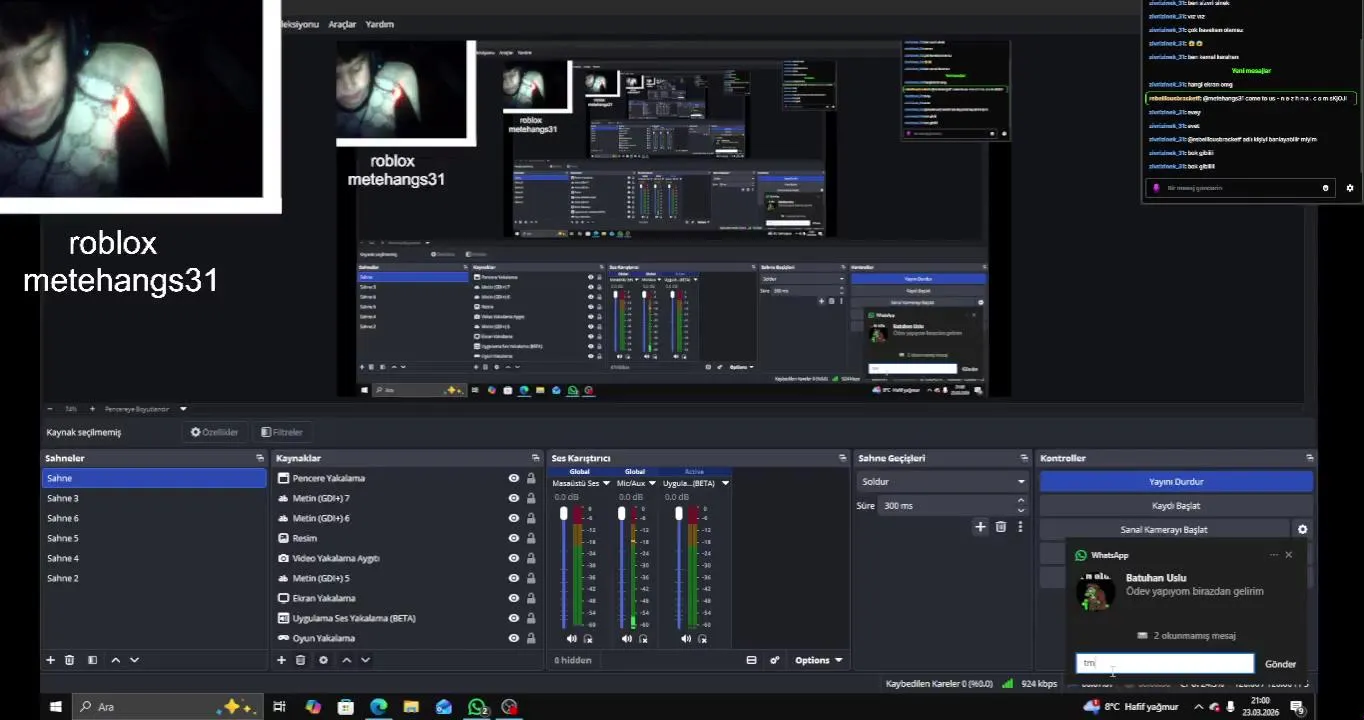
Task: Open the Filtreler button
Action: 282,432
